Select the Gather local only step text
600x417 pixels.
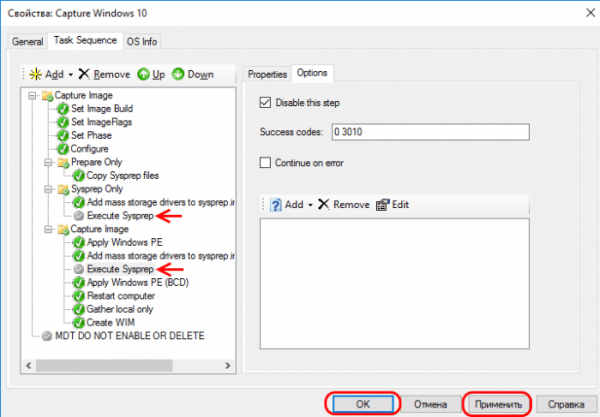[120, 309]
